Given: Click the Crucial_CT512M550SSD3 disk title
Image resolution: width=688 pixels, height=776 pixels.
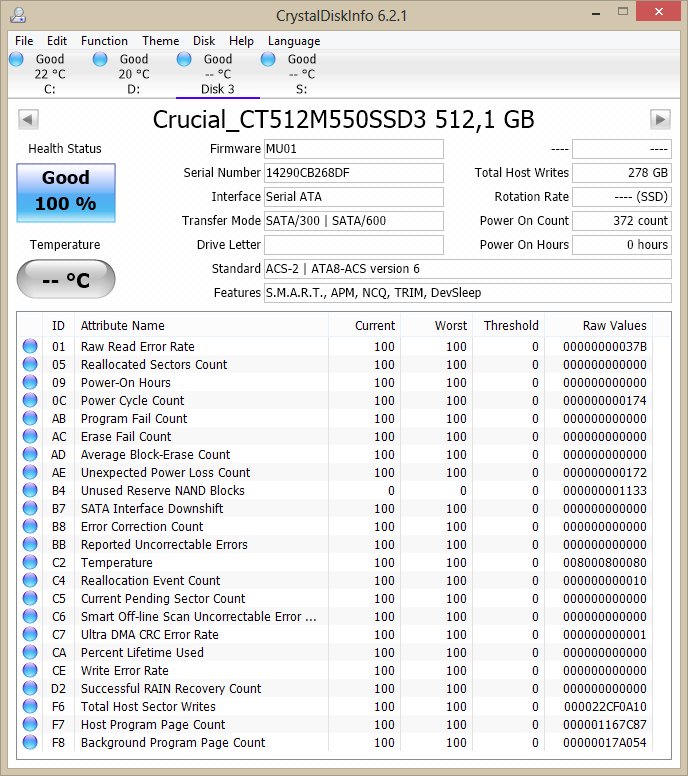Looking at the screenshot, I should (x=344, y=120).
